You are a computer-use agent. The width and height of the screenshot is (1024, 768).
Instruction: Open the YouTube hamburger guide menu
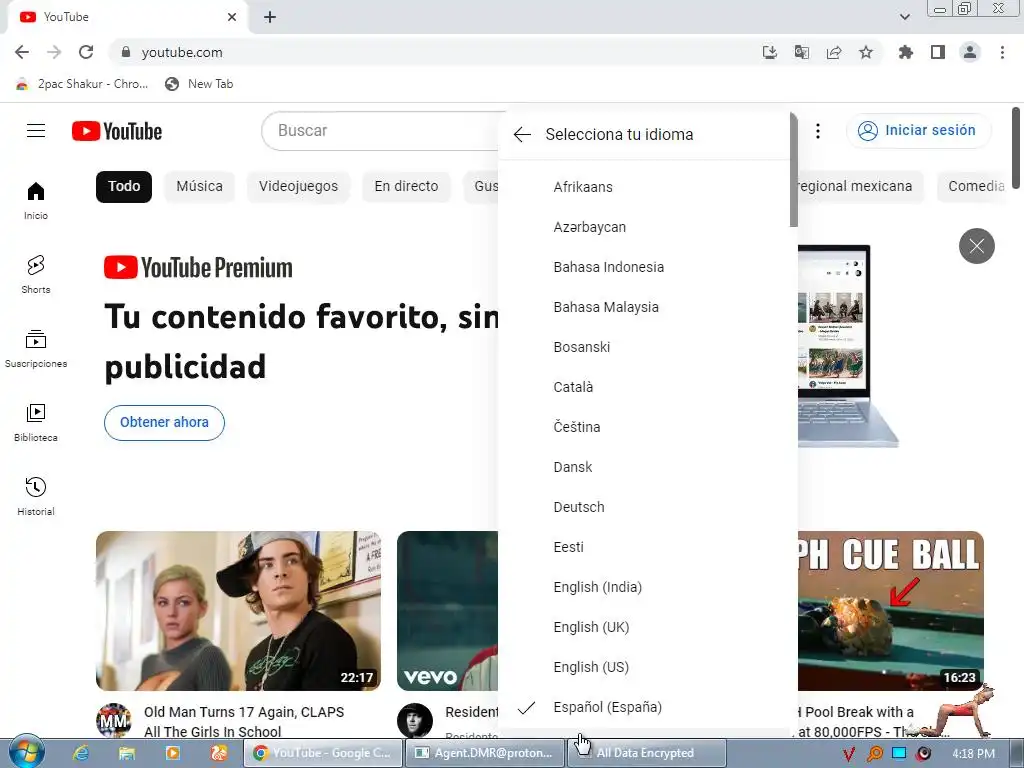(36, 131)
